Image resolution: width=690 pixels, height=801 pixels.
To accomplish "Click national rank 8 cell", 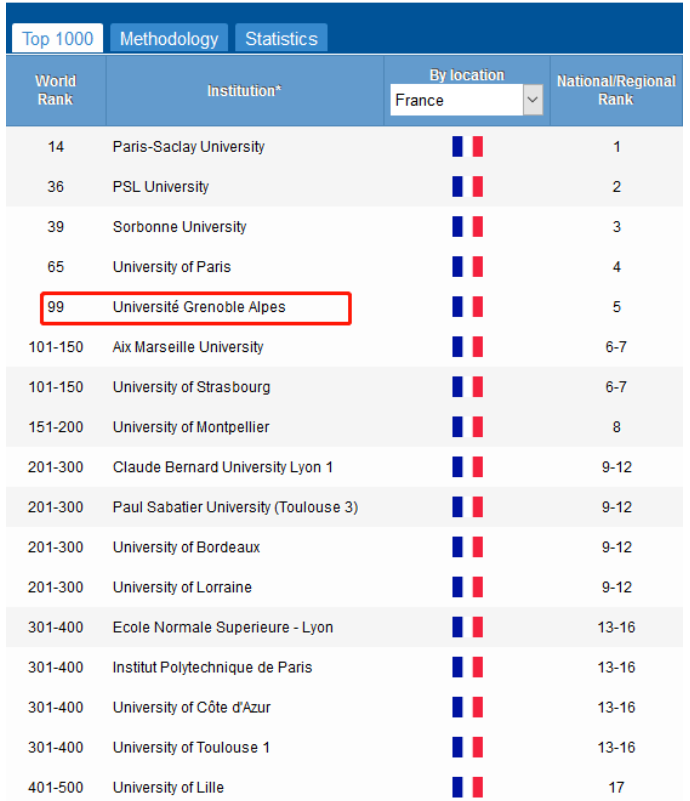I will [x=616, y=427].
